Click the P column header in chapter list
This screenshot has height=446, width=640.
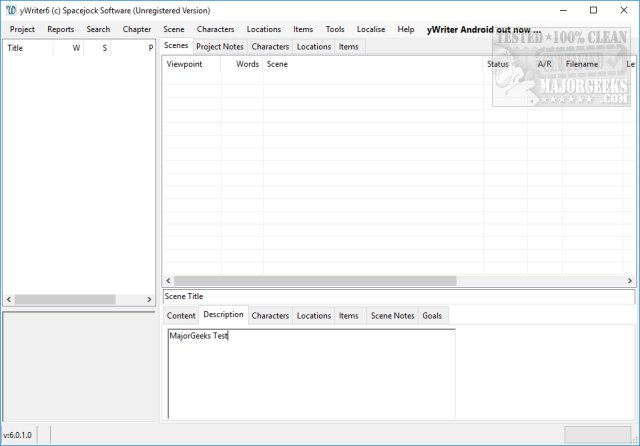133,48
